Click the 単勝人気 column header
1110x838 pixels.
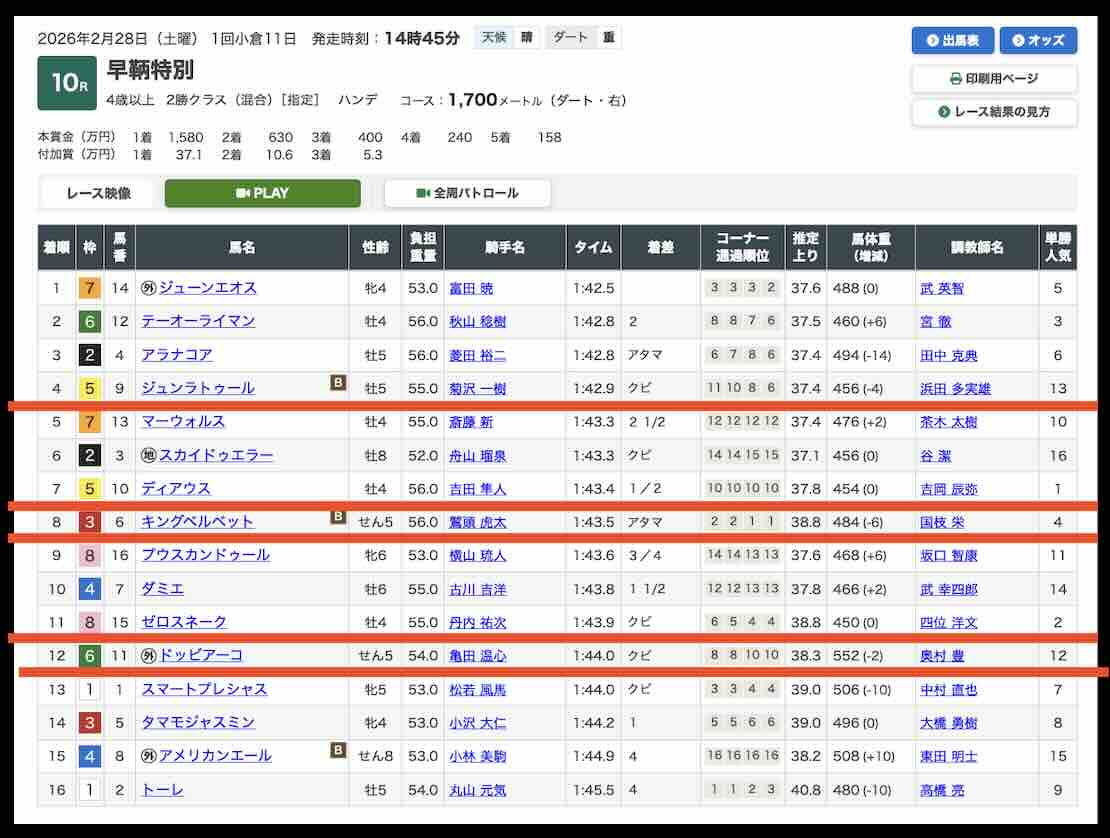point(1057,247)
